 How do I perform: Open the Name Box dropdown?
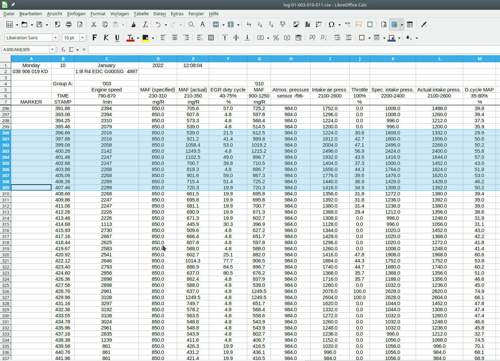[52, 50]
